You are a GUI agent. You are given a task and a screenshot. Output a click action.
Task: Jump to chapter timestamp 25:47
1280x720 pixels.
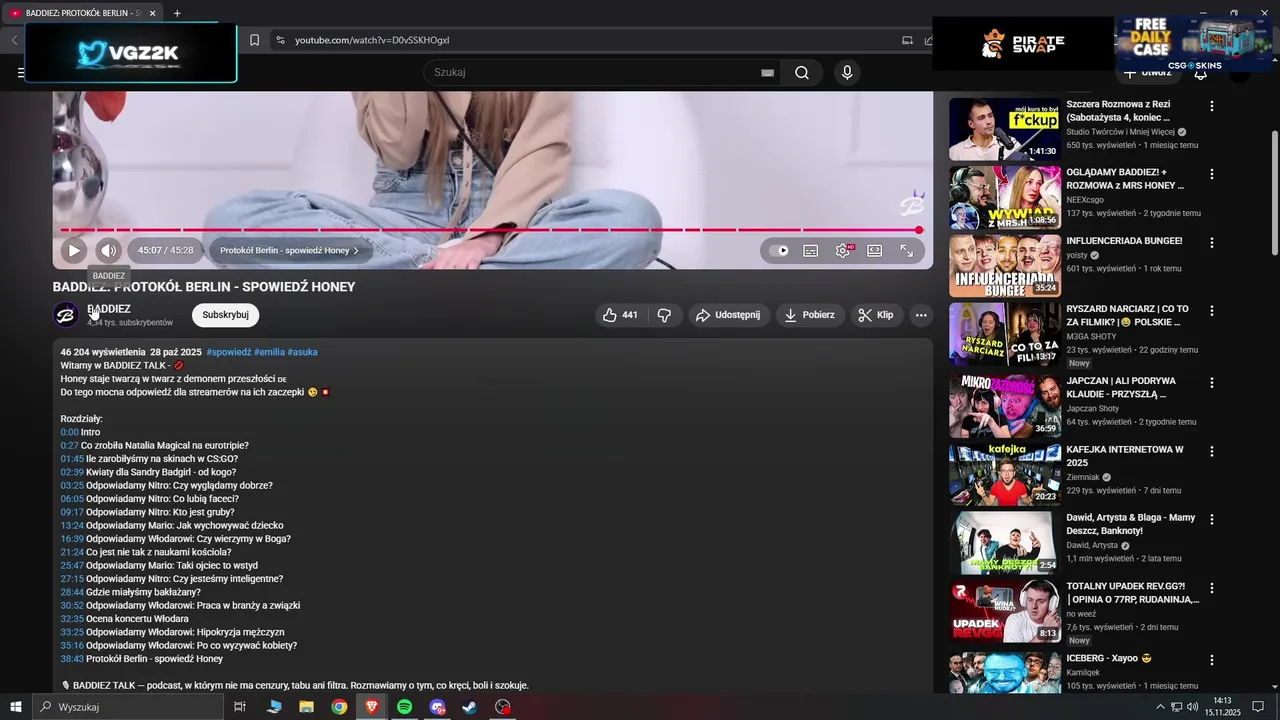coord(72,566)
